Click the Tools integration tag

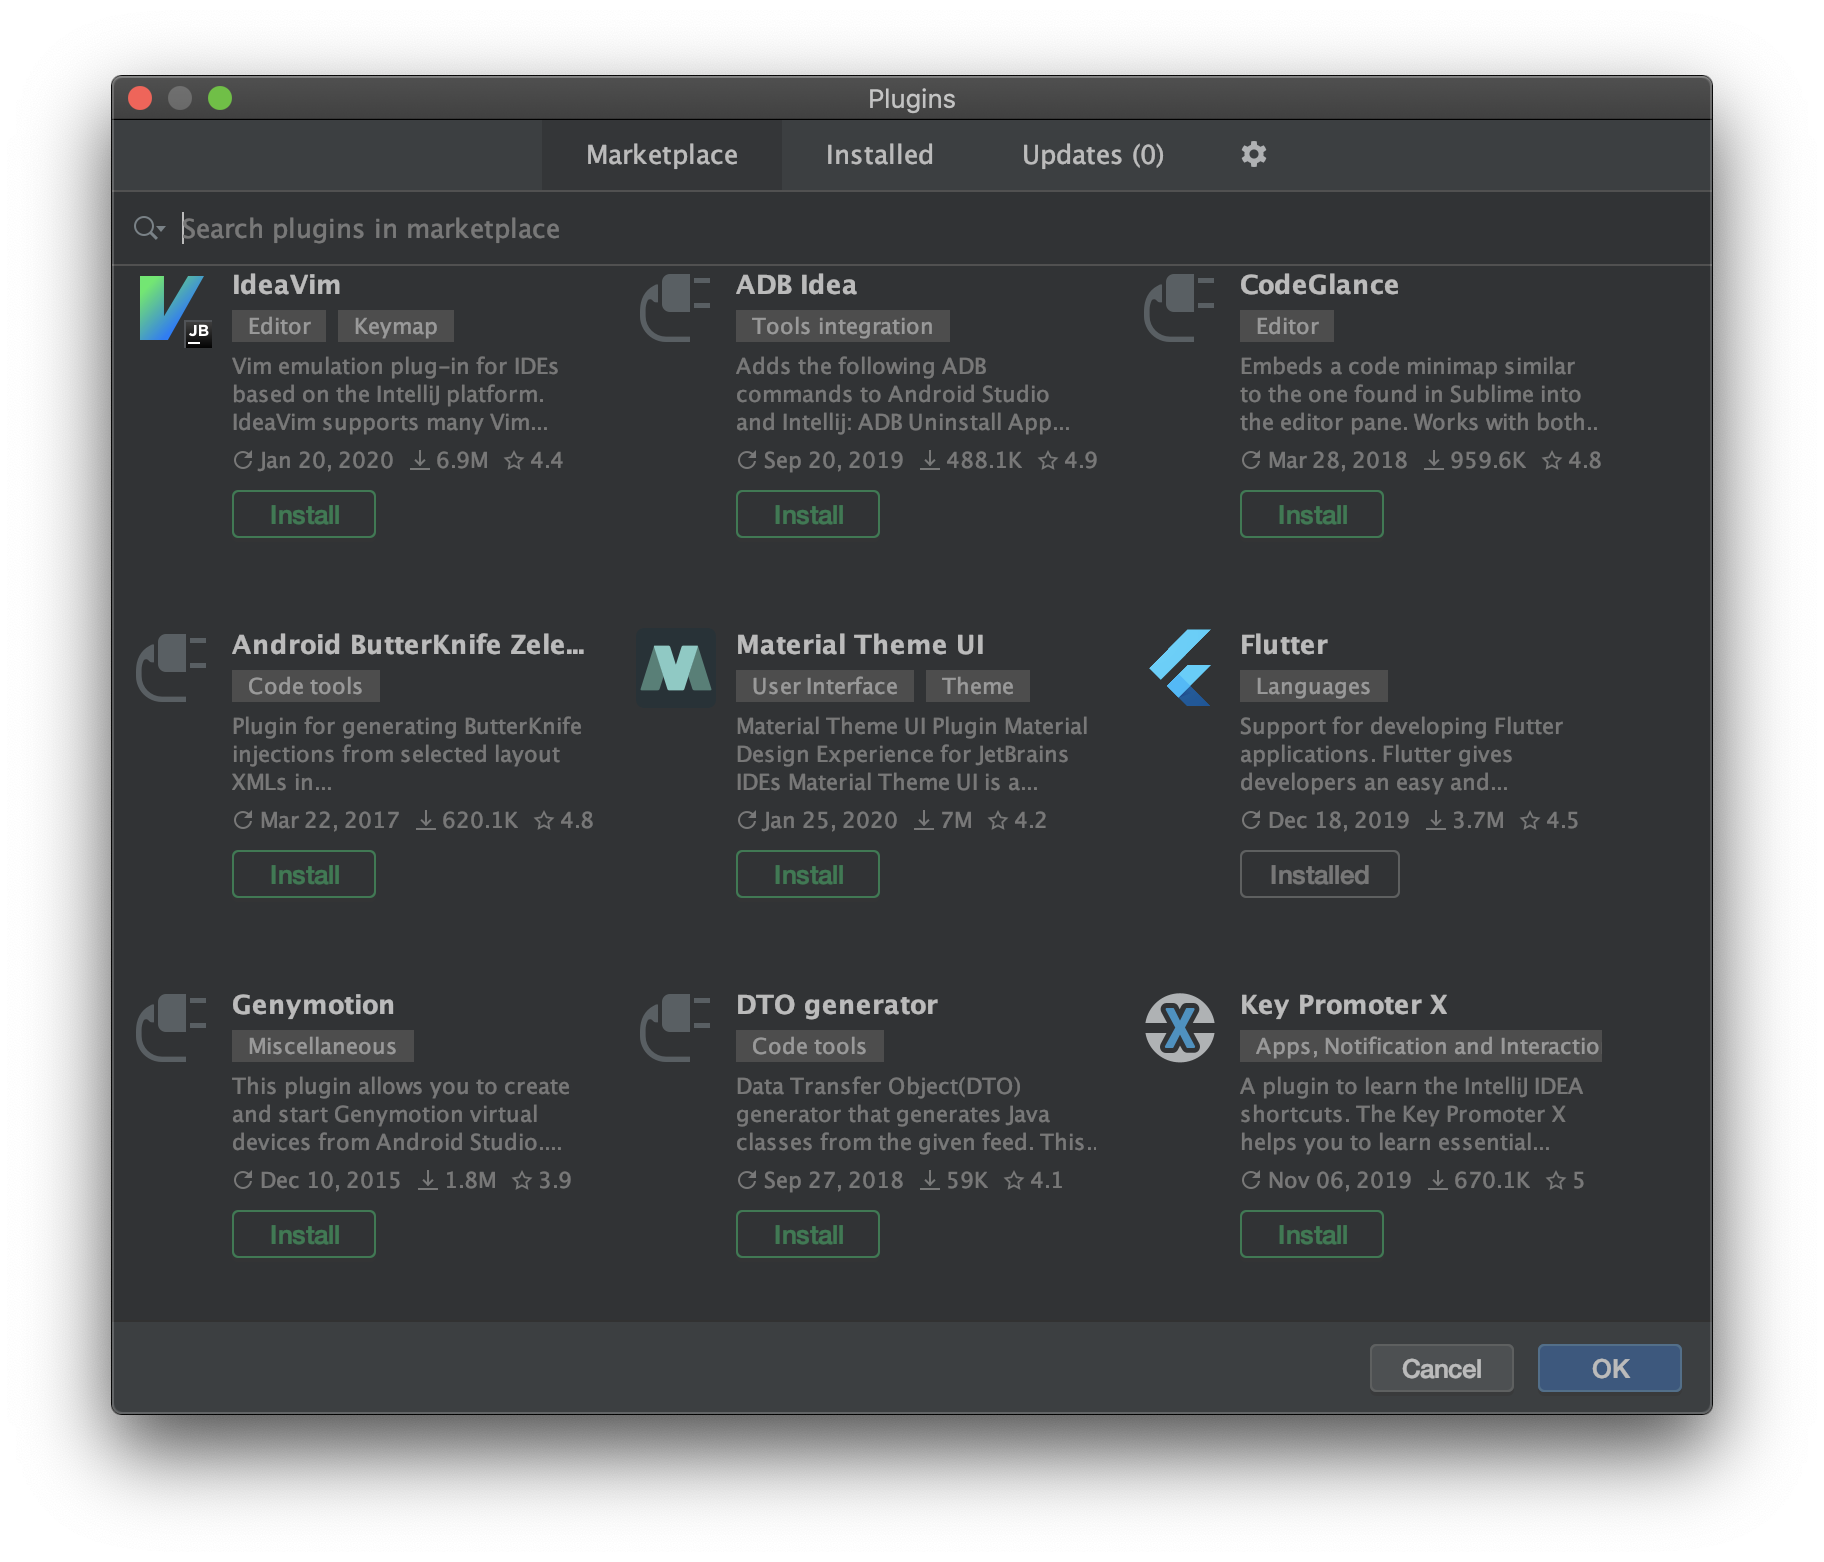pos(842,326)
